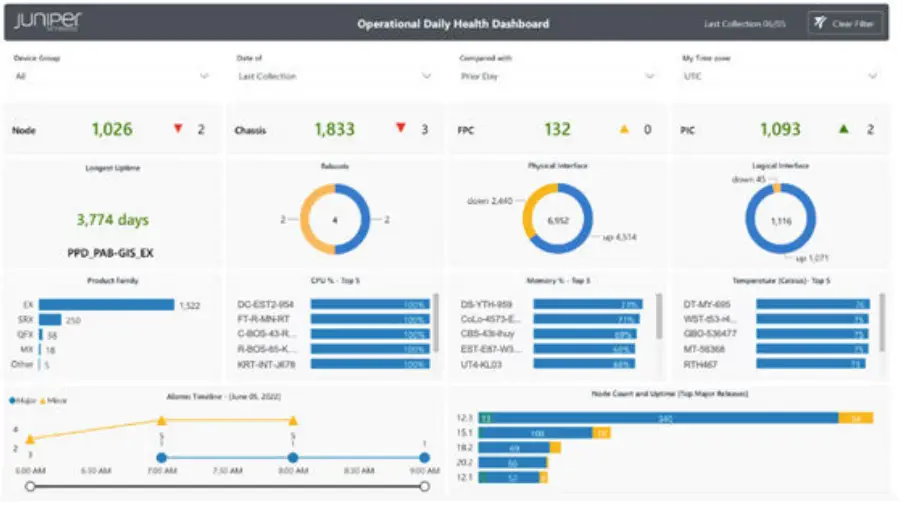Screen dimensions: 903x506
Task: Click the Temperature Top 5 list scrollbar
Action: pos(882,322)
